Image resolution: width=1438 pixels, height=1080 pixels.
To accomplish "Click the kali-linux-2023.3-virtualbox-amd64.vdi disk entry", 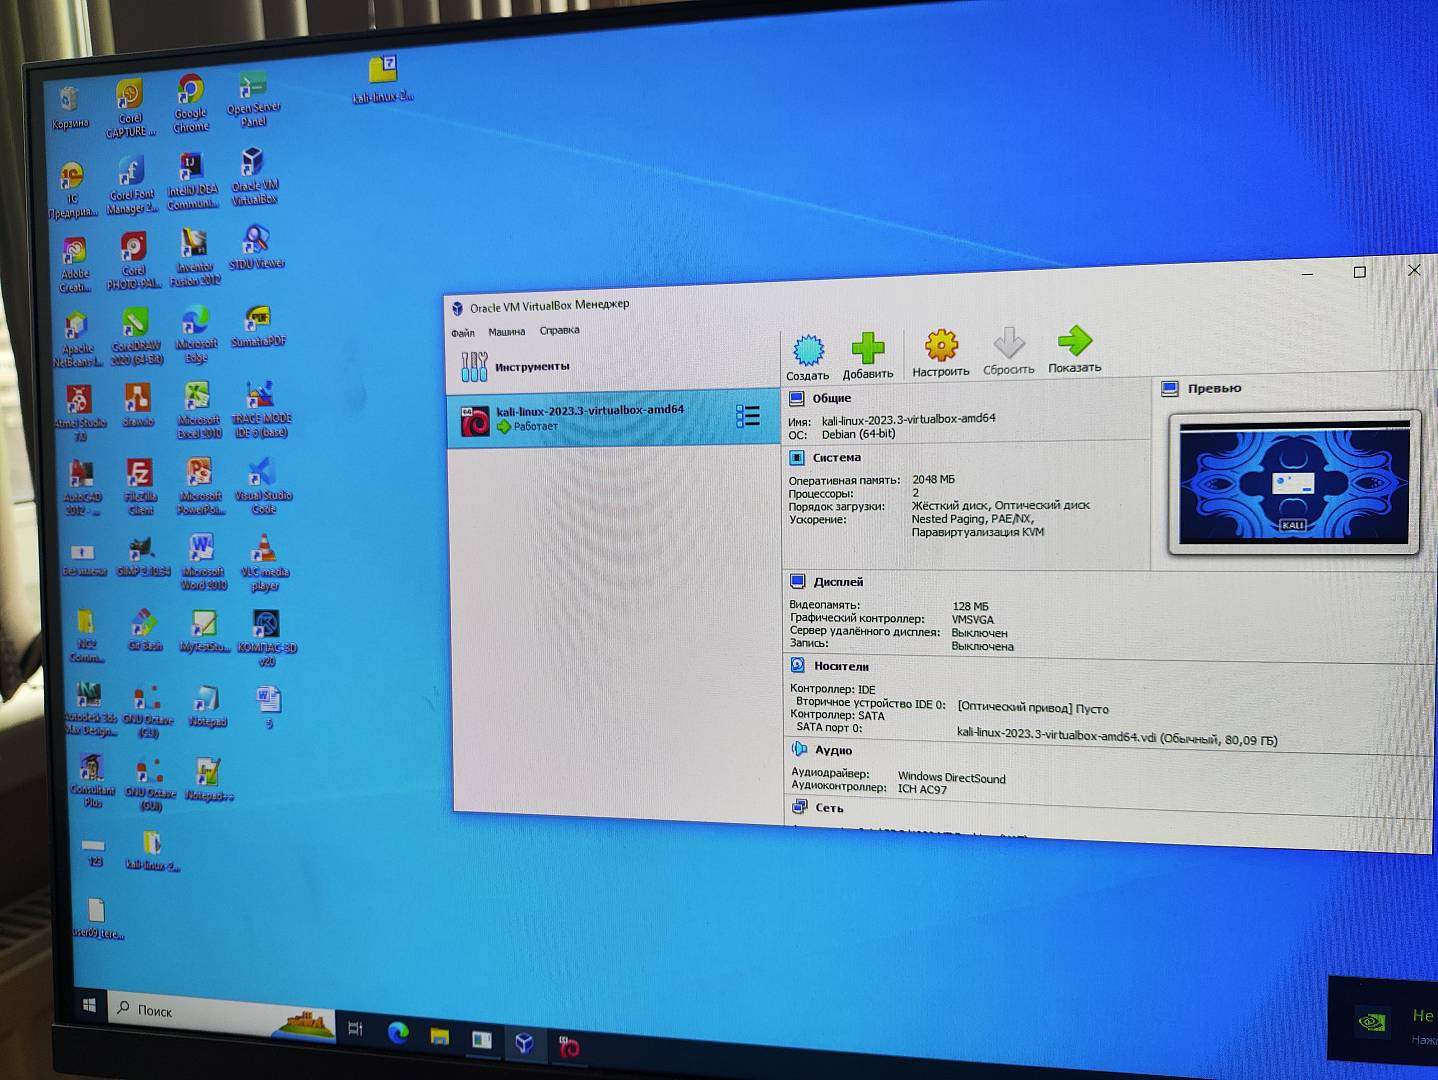I will pos(1117,738).
